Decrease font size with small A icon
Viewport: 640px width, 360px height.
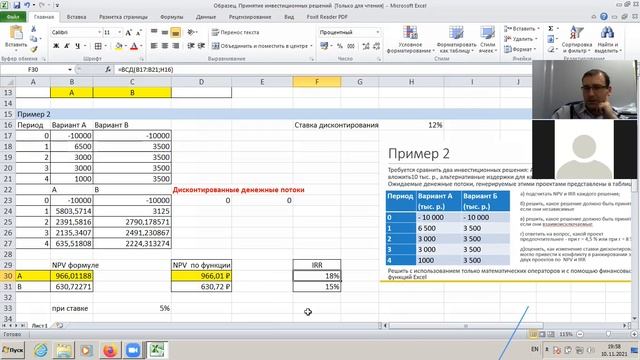pyautogui.click(x=139, y=32)
